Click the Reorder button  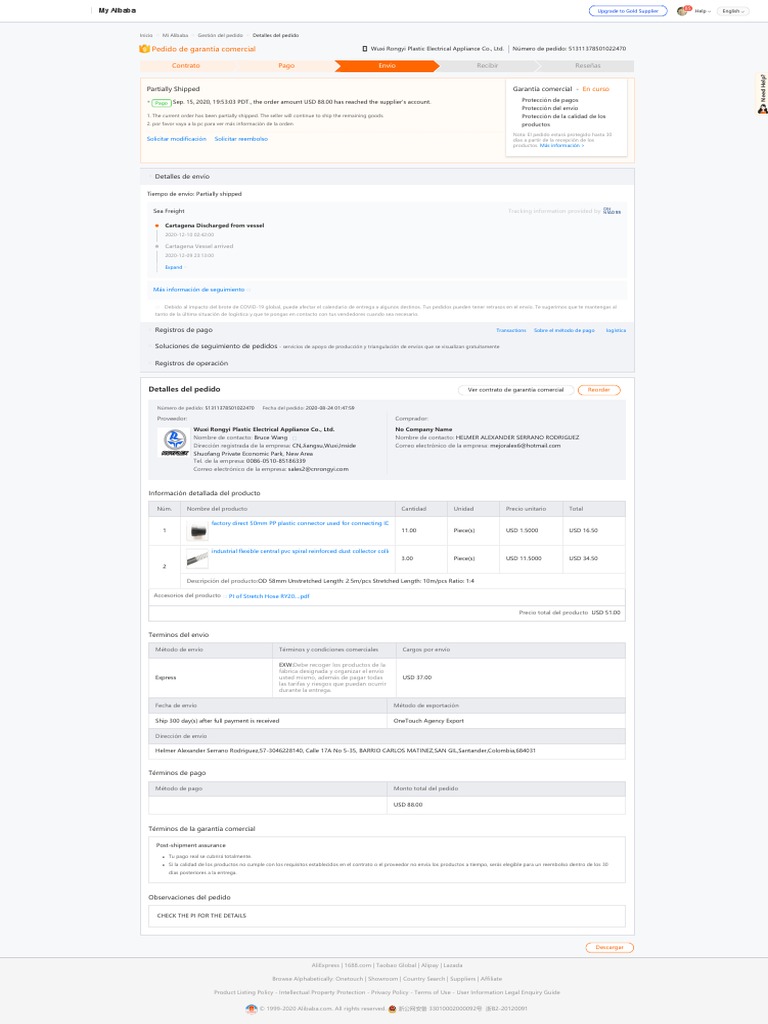598,390
